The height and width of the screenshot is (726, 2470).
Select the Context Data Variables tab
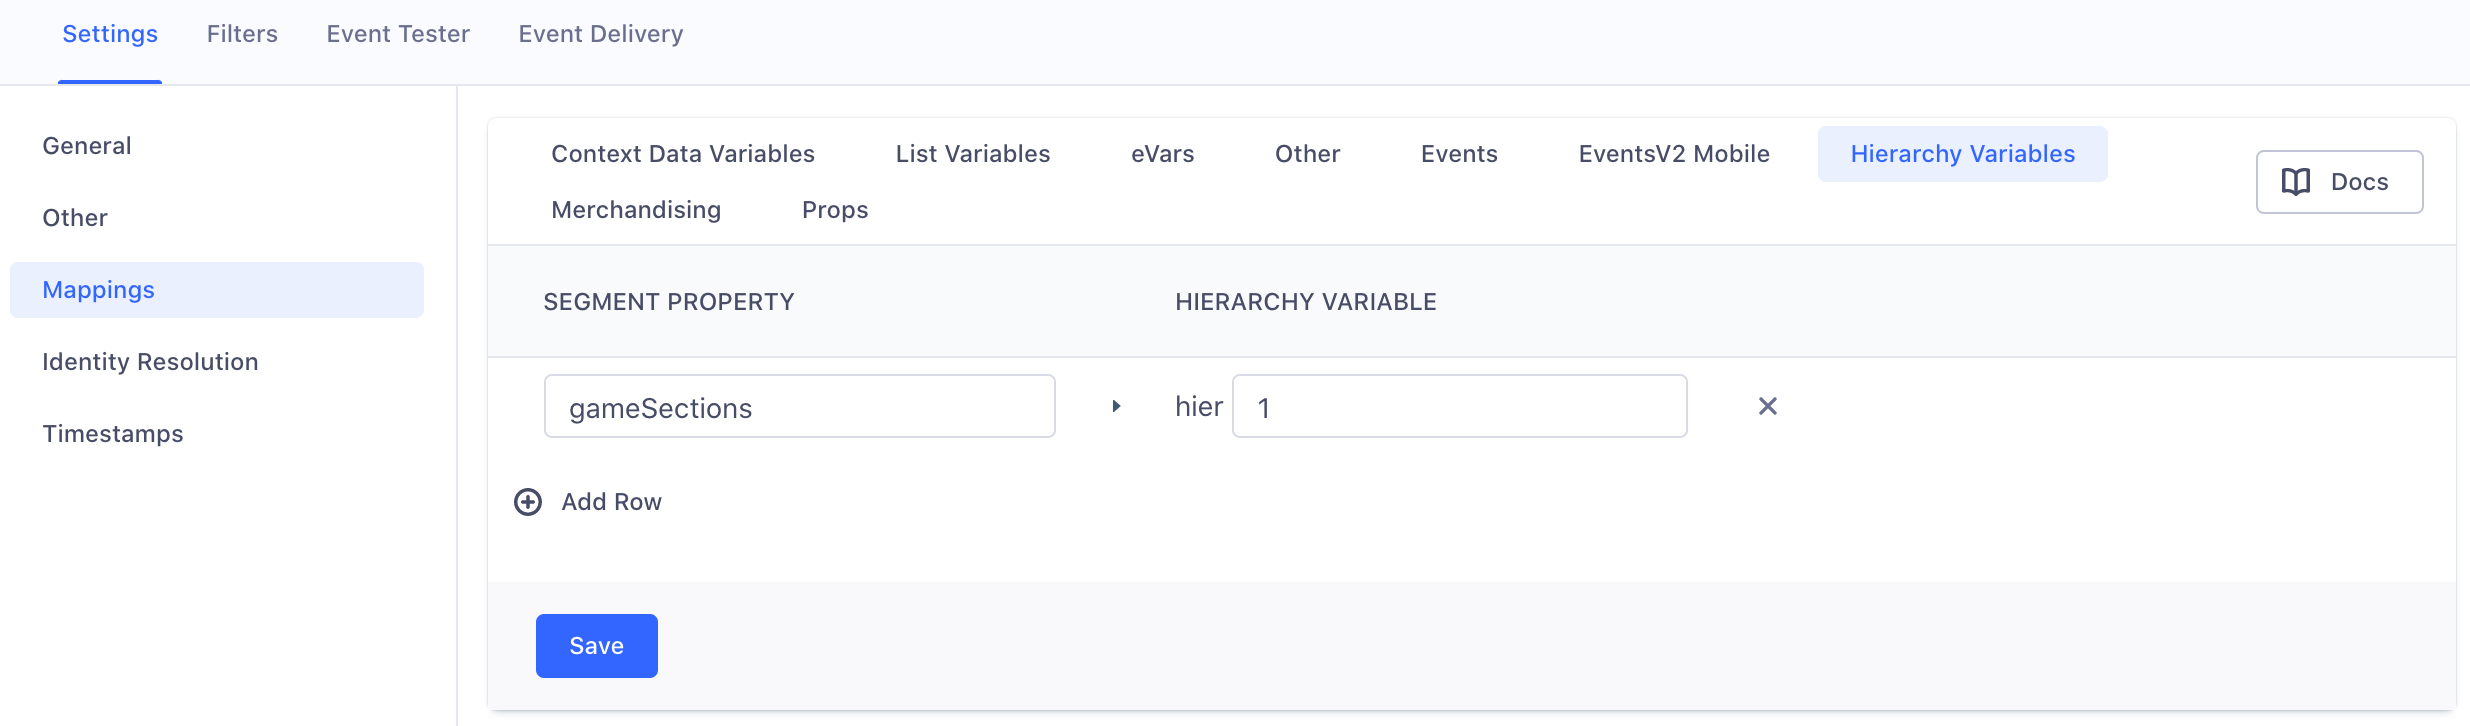point(683,153)
